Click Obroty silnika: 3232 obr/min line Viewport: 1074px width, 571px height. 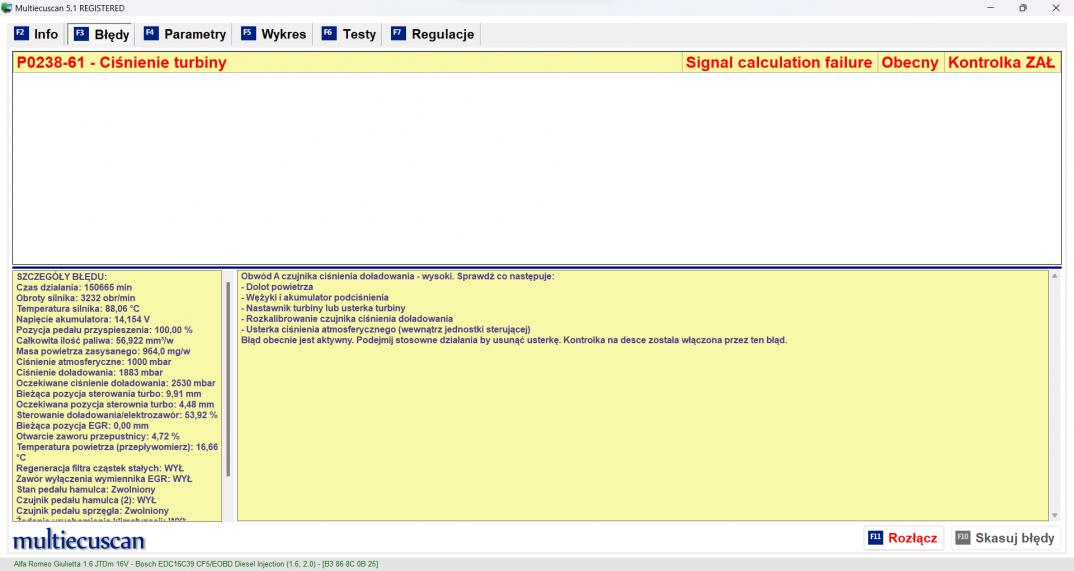coord(75,298)
